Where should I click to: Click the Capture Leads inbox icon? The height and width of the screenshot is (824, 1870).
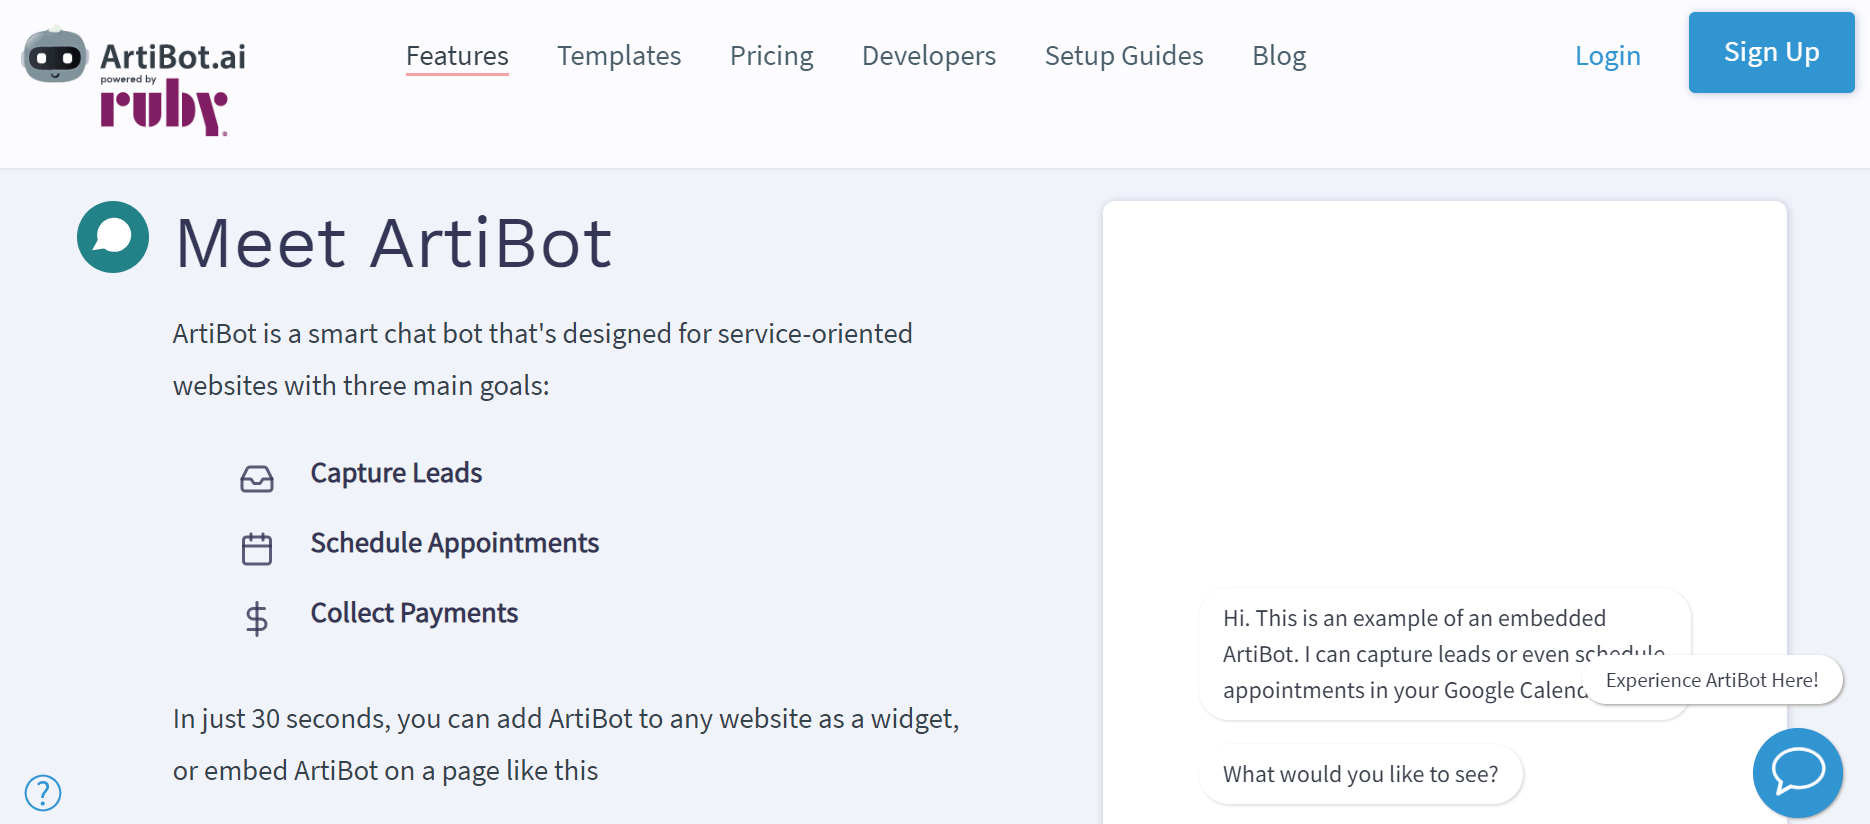(257, 479)
